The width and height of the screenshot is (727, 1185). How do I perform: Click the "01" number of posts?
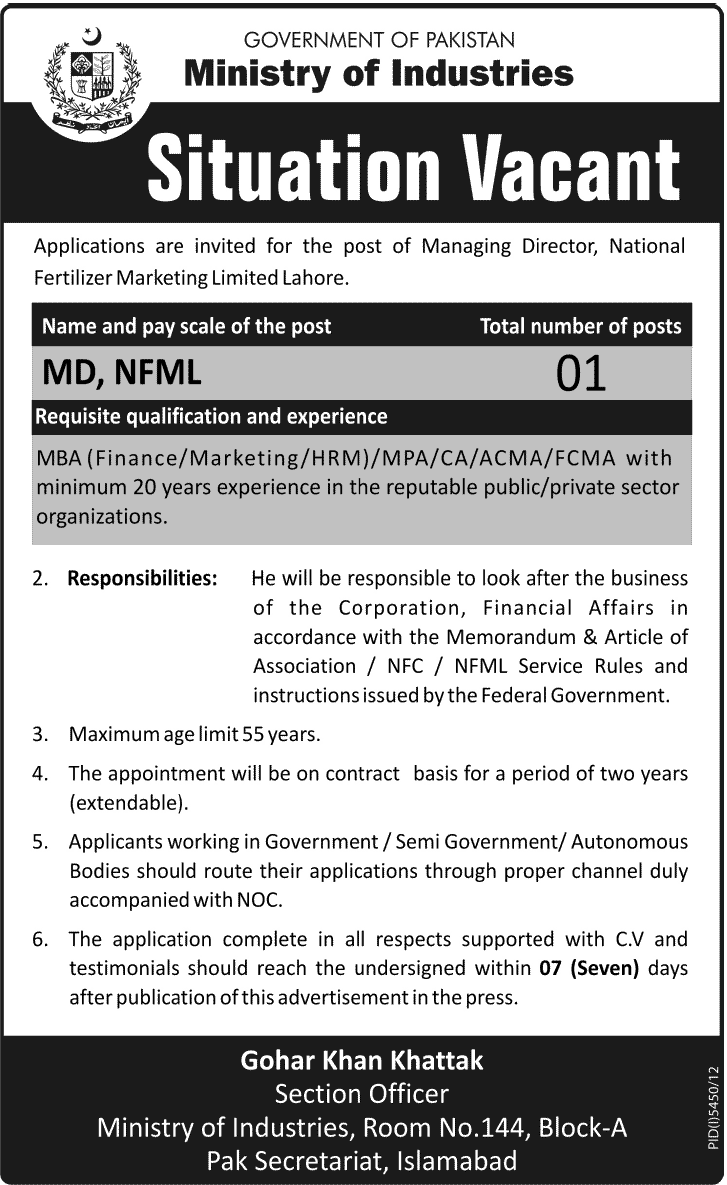click(580, 374)
